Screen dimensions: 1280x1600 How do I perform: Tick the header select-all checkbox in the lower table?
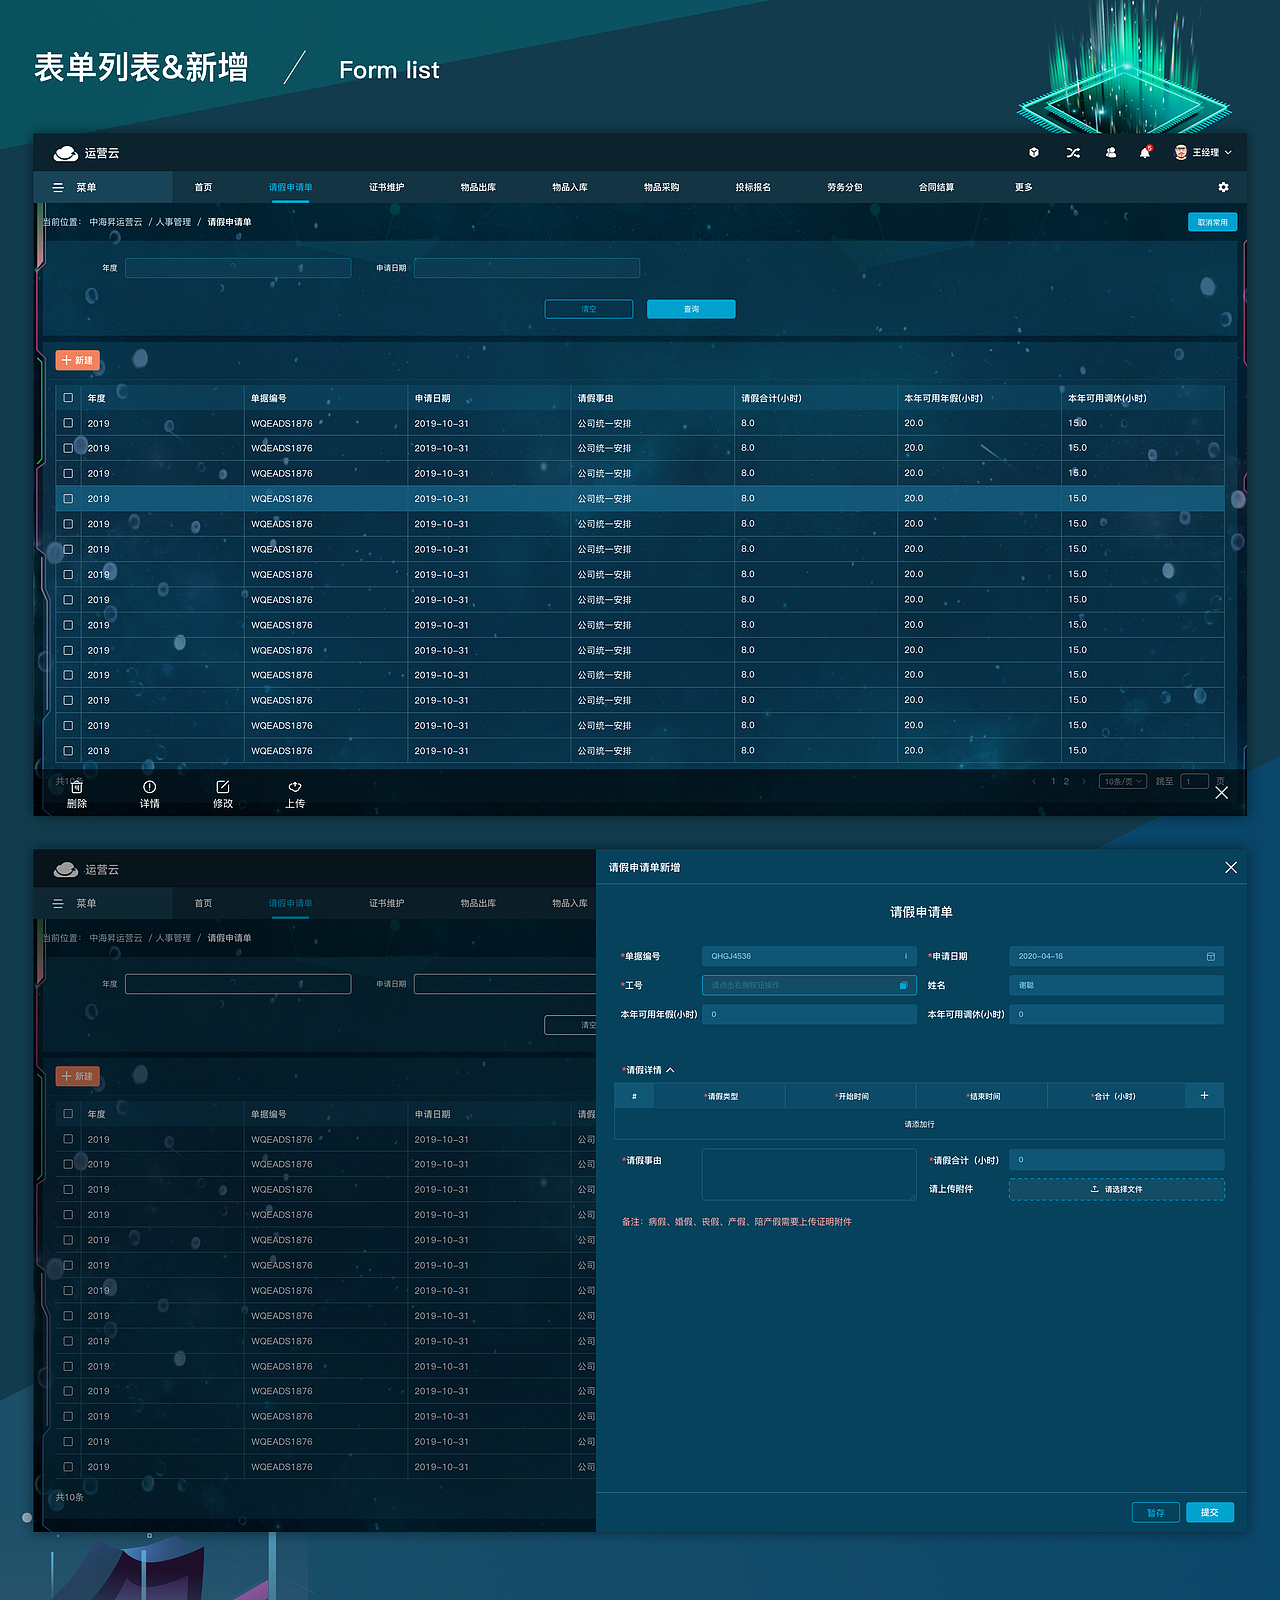[68, 1113]
